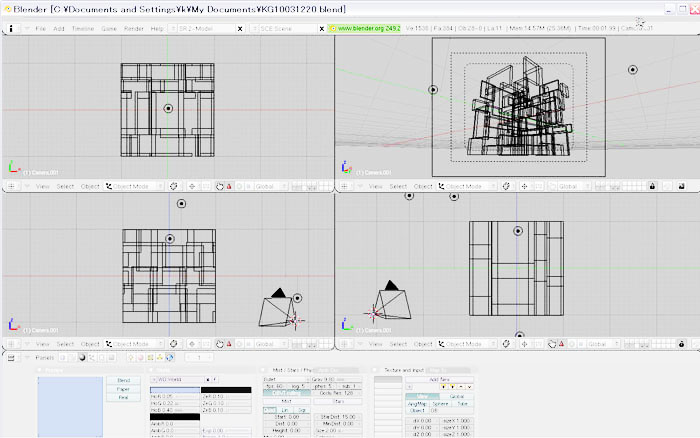Select Sqr mist progression
The image size is (700, 438).
(x=302, y=410)
